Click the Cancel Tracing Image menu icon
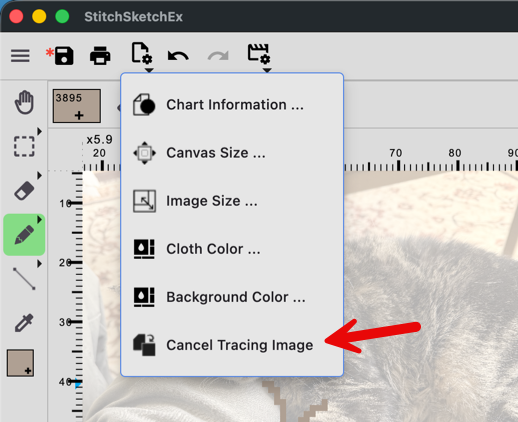Viewport: 518px width, 422px height. click(144, 345)
